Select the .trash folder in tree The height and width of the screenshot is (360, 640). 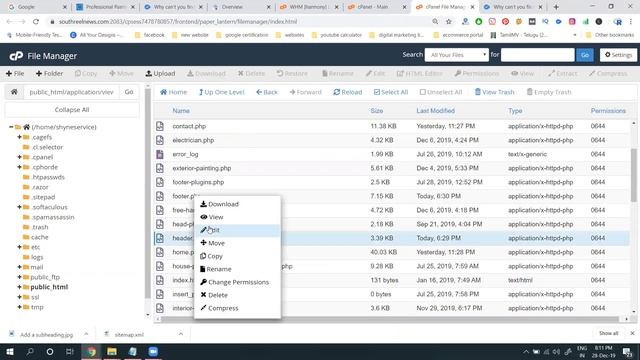coord(40,227)
